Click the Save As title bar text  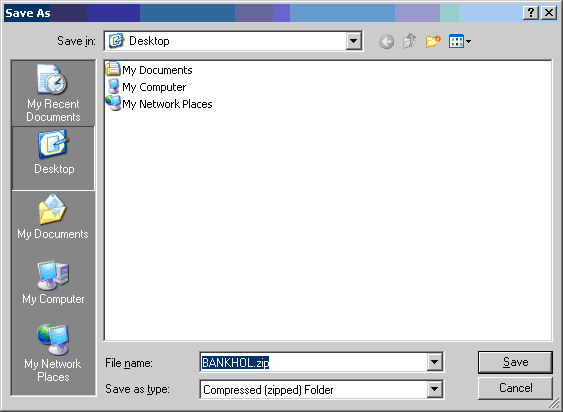(x=28, y=13)
